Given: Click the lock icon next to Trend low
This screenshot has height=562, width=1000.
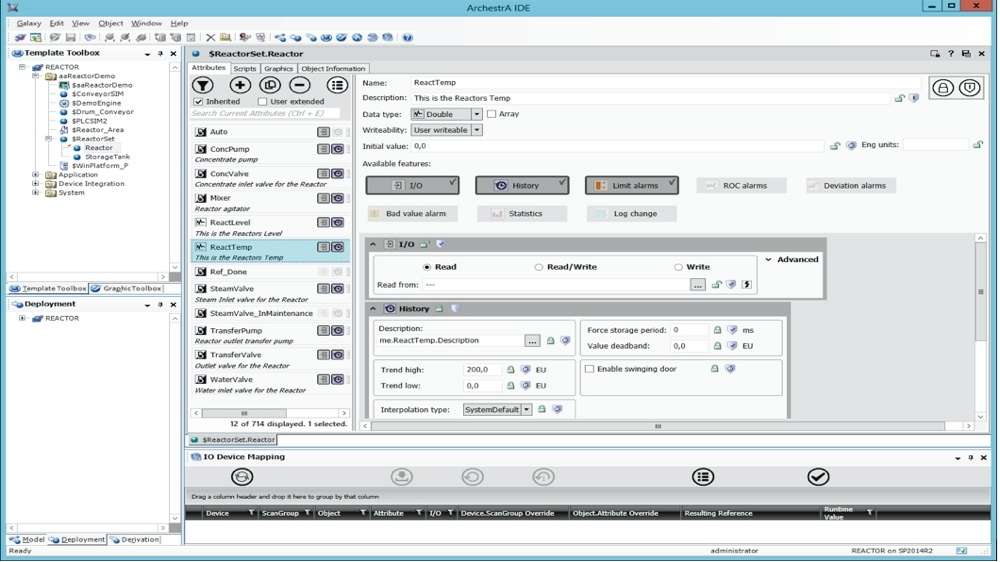Looking at the screenshot, I should point(510,385).
